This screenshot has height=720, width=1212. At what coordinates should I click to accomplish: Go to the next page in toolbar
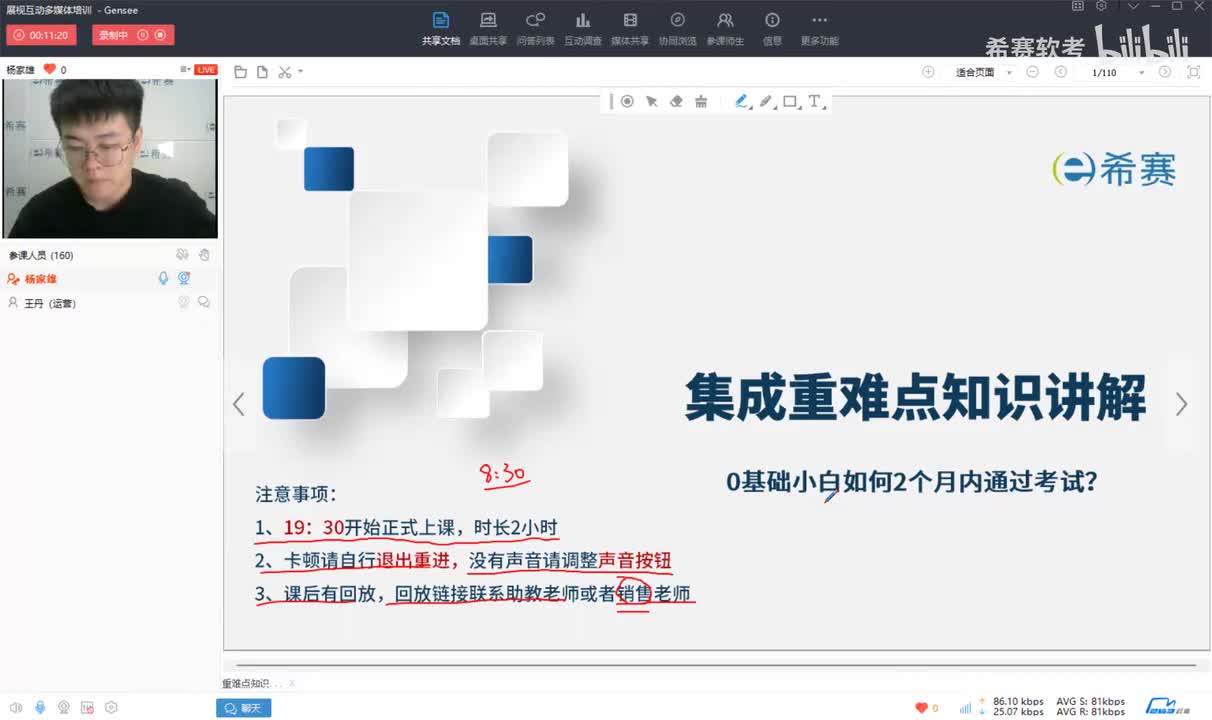(x=1165, y=72)
